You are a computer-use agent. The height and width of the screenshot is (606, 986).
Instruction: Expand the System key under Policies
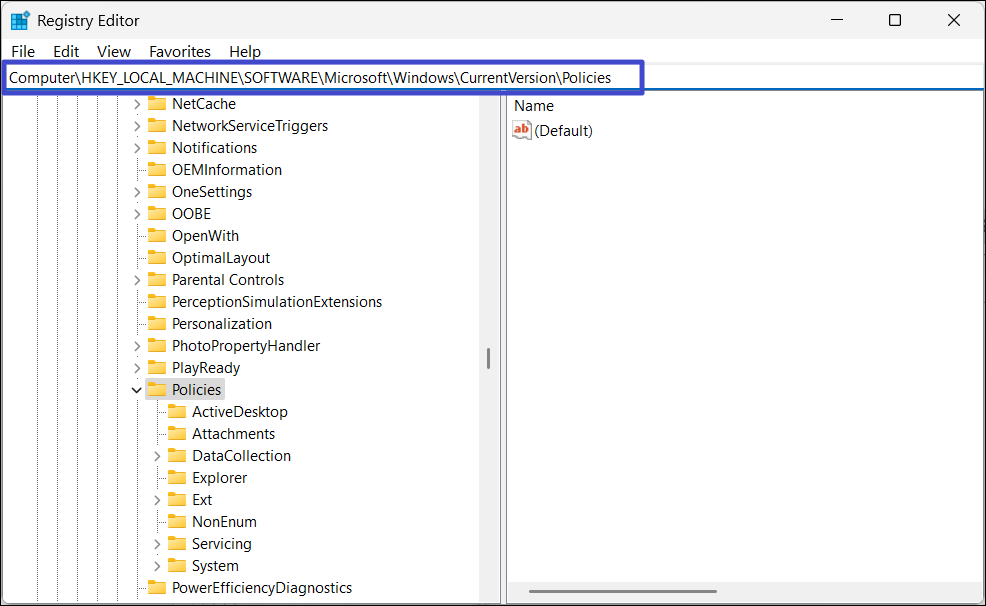(x=157, y=566)
